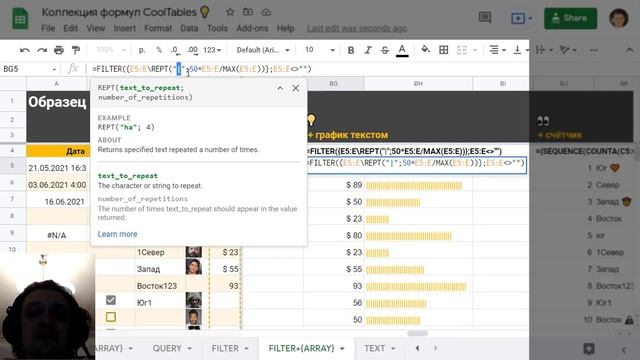The width and height of the screenshot is (640, 360).
Task: Open the Tools menu
Action: [217, 29]
